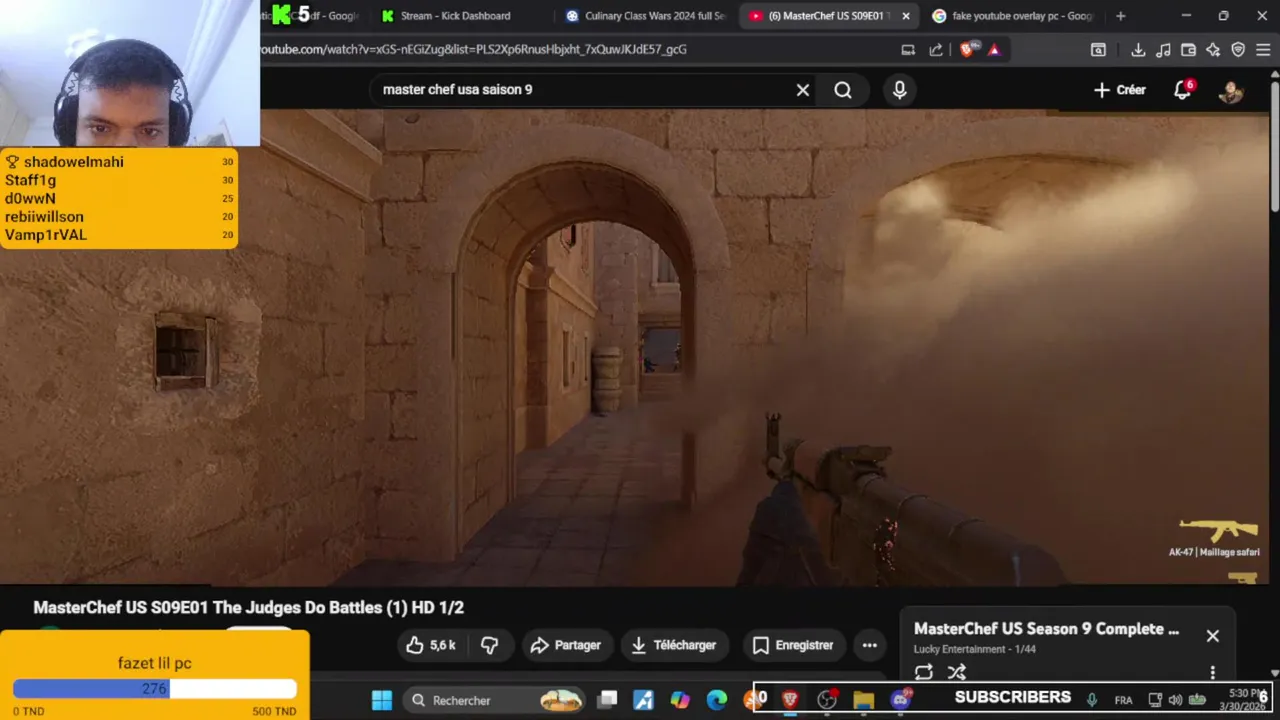Toggle playlist loop icon

pos(923,672)
